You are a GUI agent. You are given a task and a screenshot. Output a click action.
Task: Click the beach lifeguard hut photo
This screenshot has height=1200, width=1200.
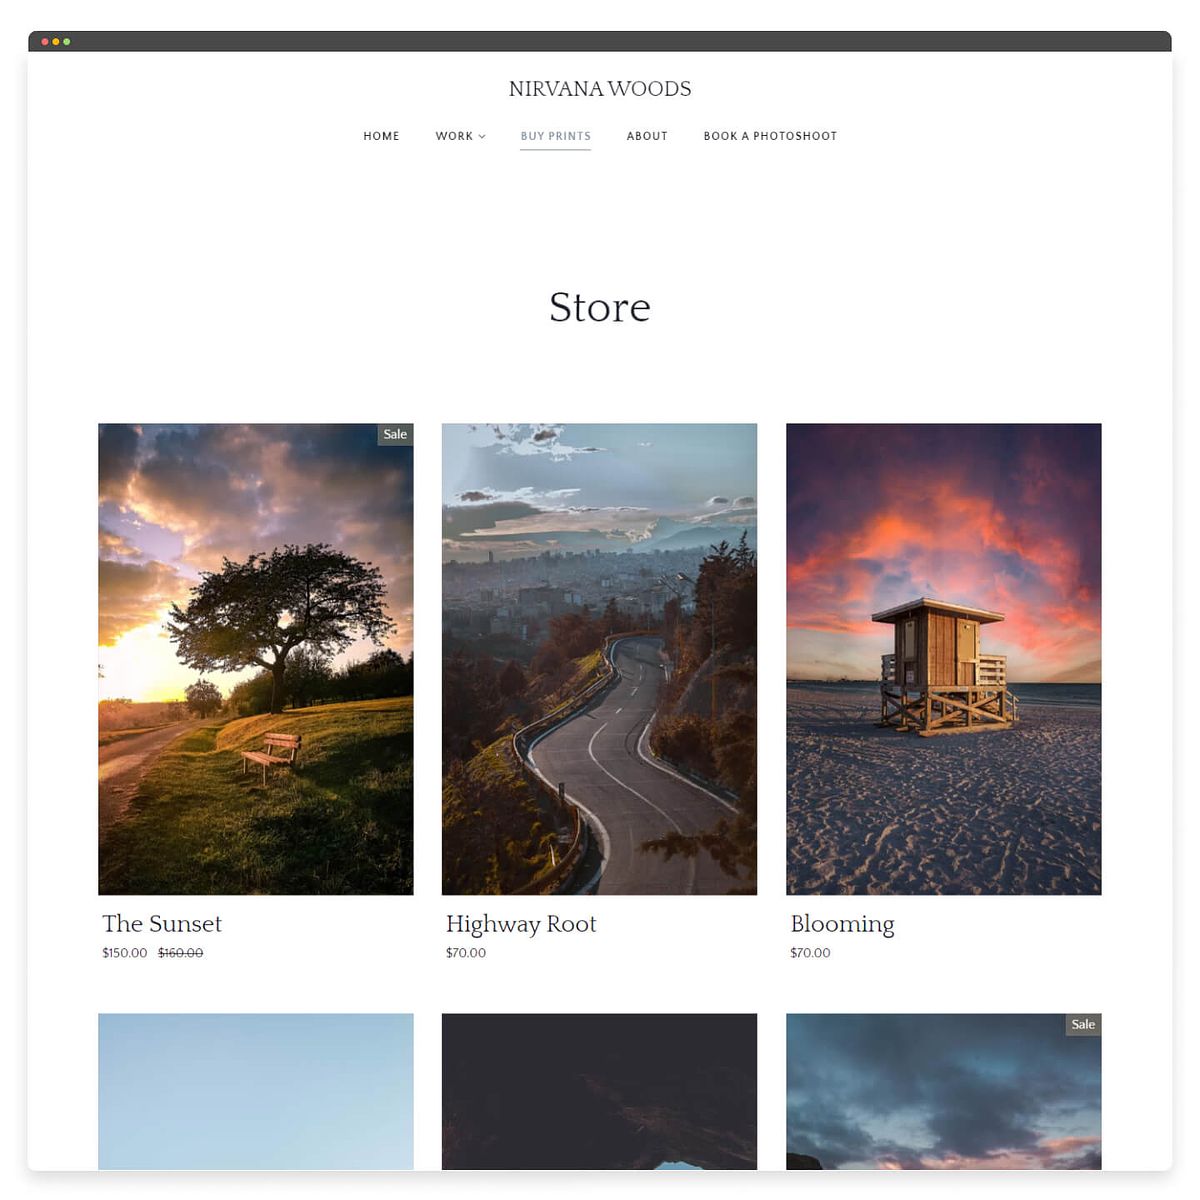[943, 658]
